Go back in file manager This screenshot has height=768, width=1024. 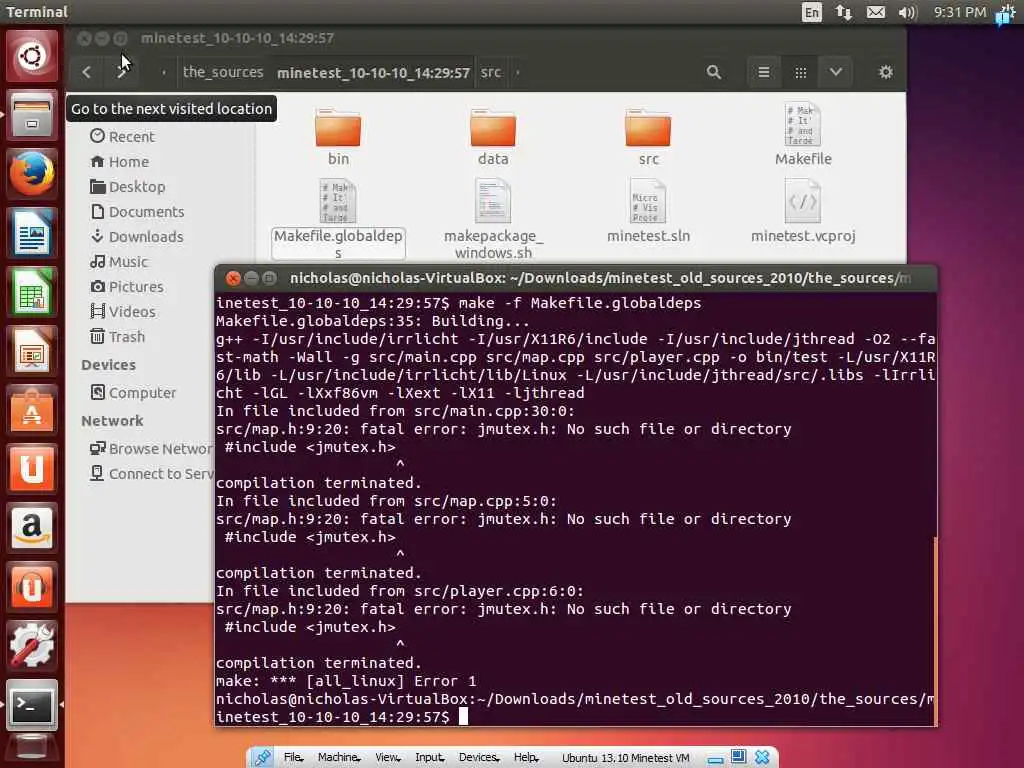(x=87, y=72)
